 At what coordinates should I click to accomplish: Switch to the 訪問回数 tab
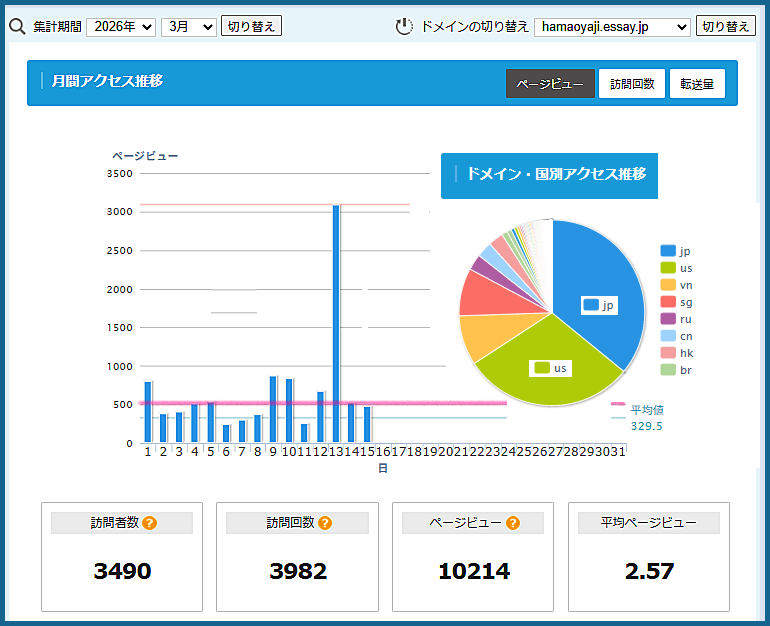[632, 84]
